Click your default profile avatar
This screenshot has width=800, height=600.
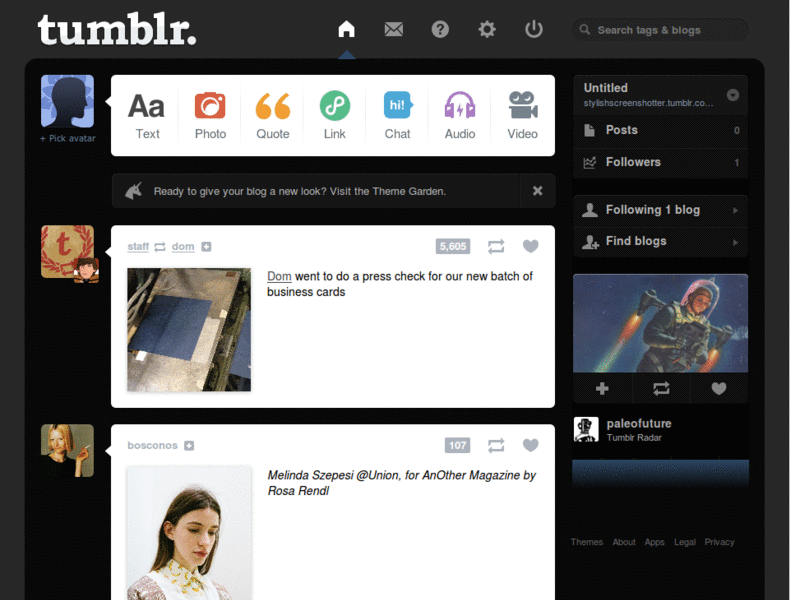67,101
